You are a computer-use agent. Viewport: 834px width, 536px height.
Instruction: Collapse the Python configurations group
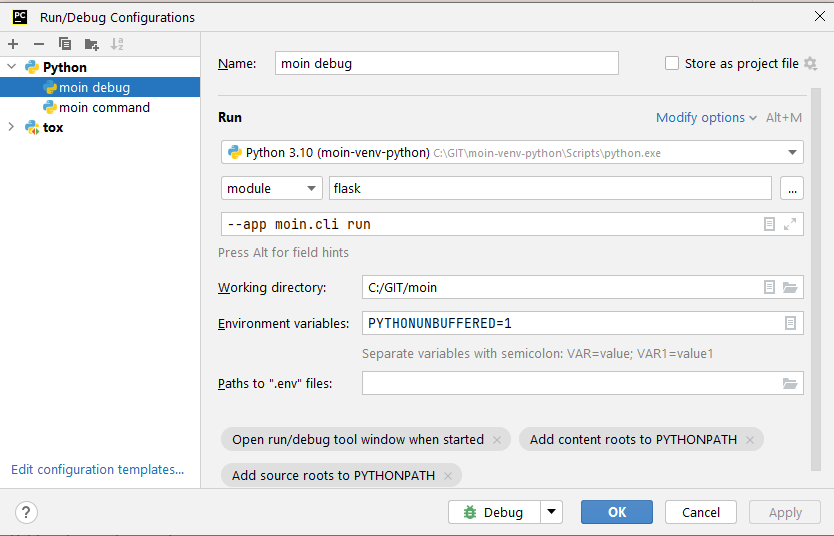(x=11, y=66)
